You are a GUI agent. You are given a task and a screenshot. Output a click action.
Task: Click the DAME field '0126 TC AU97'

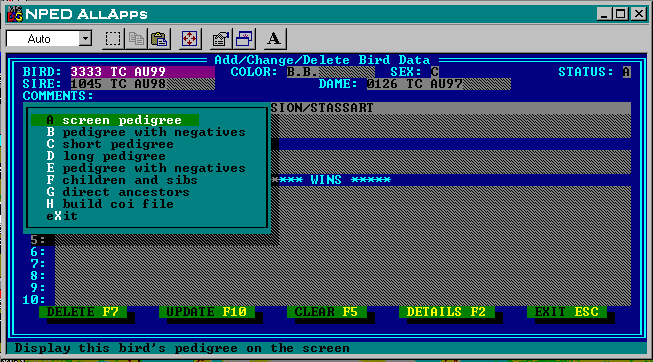(439, 84)
